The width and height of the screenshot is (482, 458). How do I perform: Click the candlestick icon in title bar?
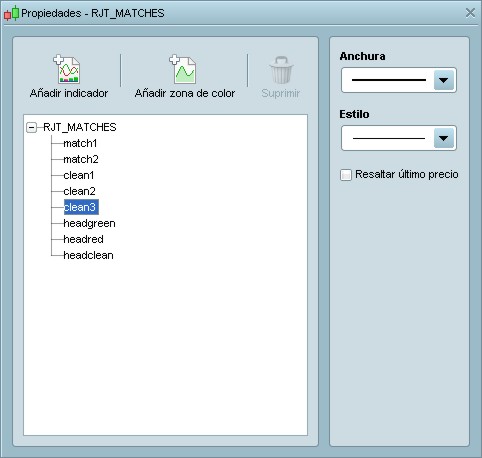(11, 13)
